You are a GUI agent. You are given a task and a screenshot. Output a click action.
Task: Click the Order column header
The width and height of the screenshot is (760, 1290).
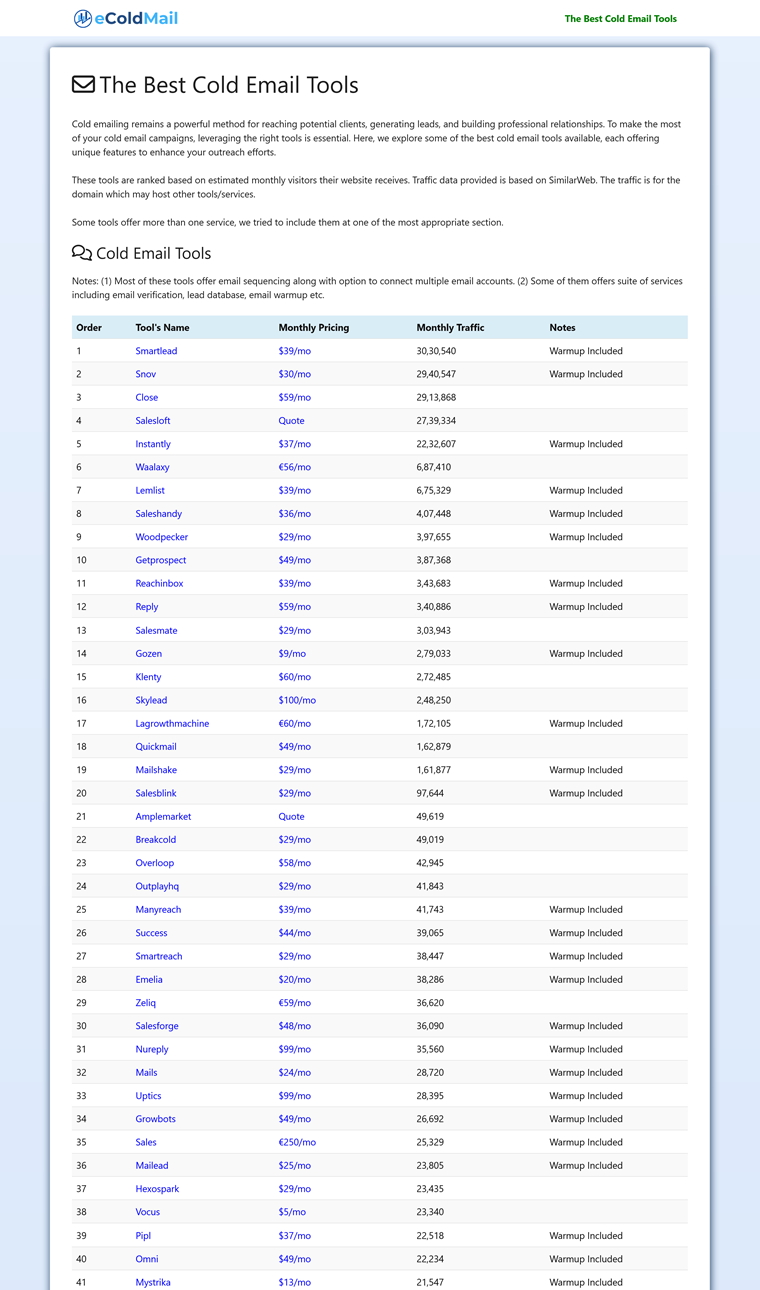point(89,327)
